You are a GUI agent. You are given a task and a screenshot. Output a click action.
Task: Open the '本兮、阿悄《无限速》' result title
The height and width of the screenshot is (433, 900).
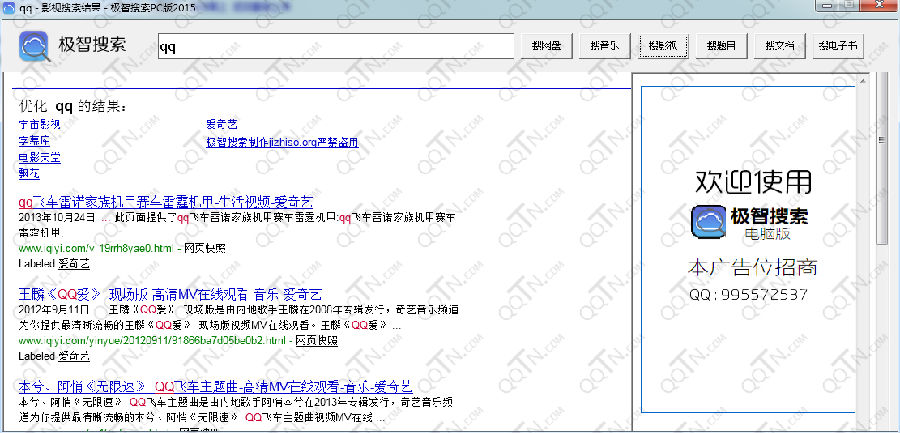pyautogui.click(x=215, y=386)
